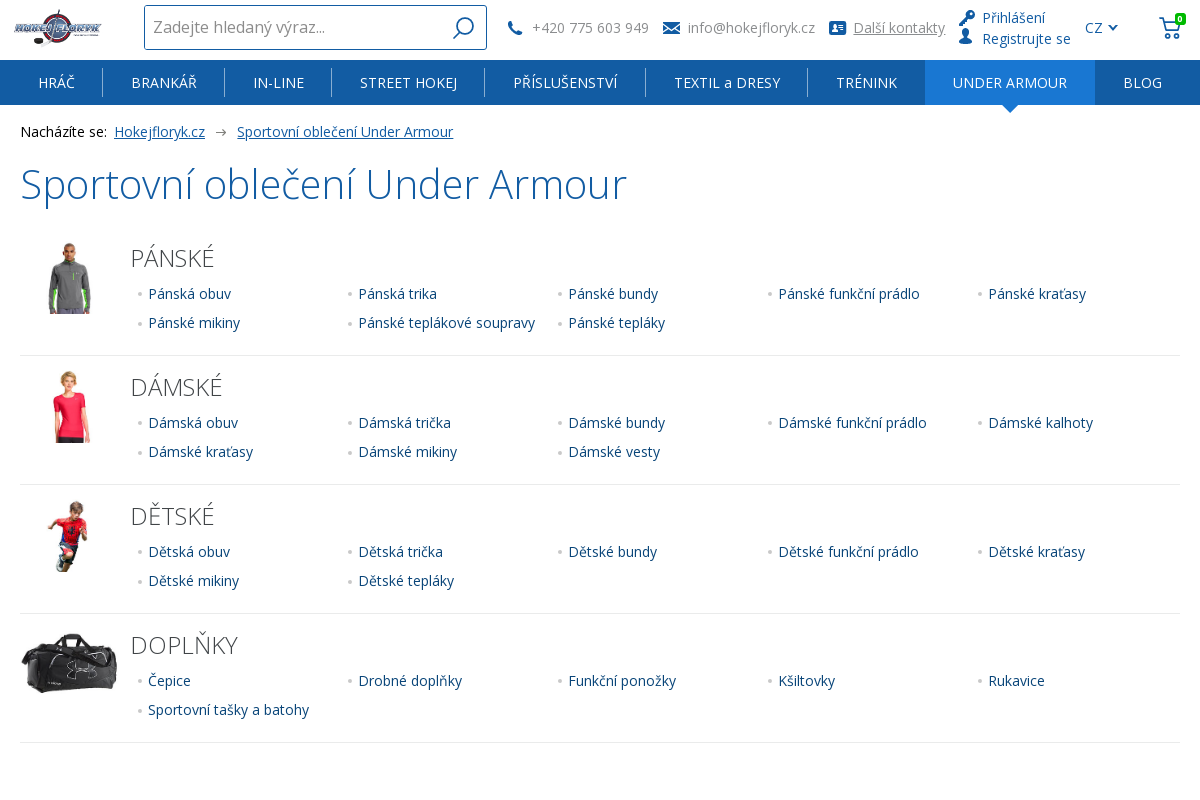The width and height of the screenshot is (1200, 800).
Task: Open the shopping cart icon
Action: tap(1170, 28)
